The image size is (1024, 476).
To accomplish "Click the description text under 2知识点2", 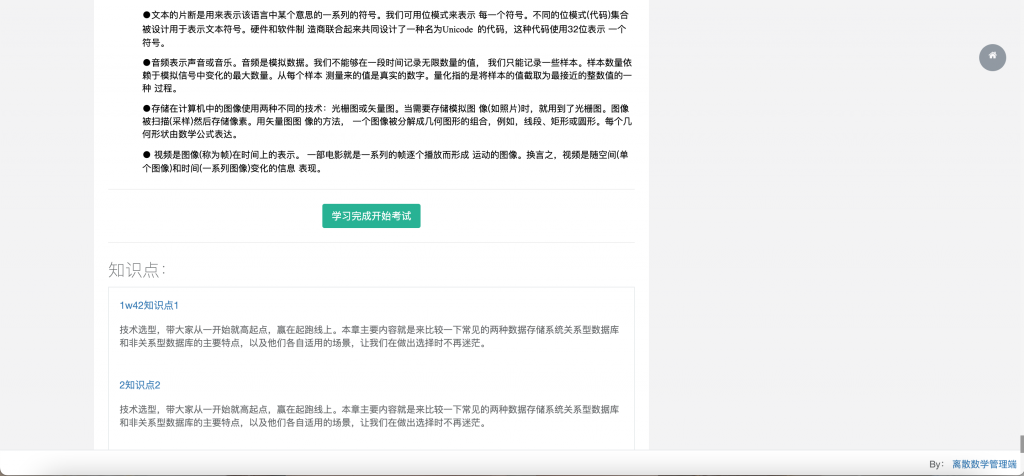I will 370,416.
